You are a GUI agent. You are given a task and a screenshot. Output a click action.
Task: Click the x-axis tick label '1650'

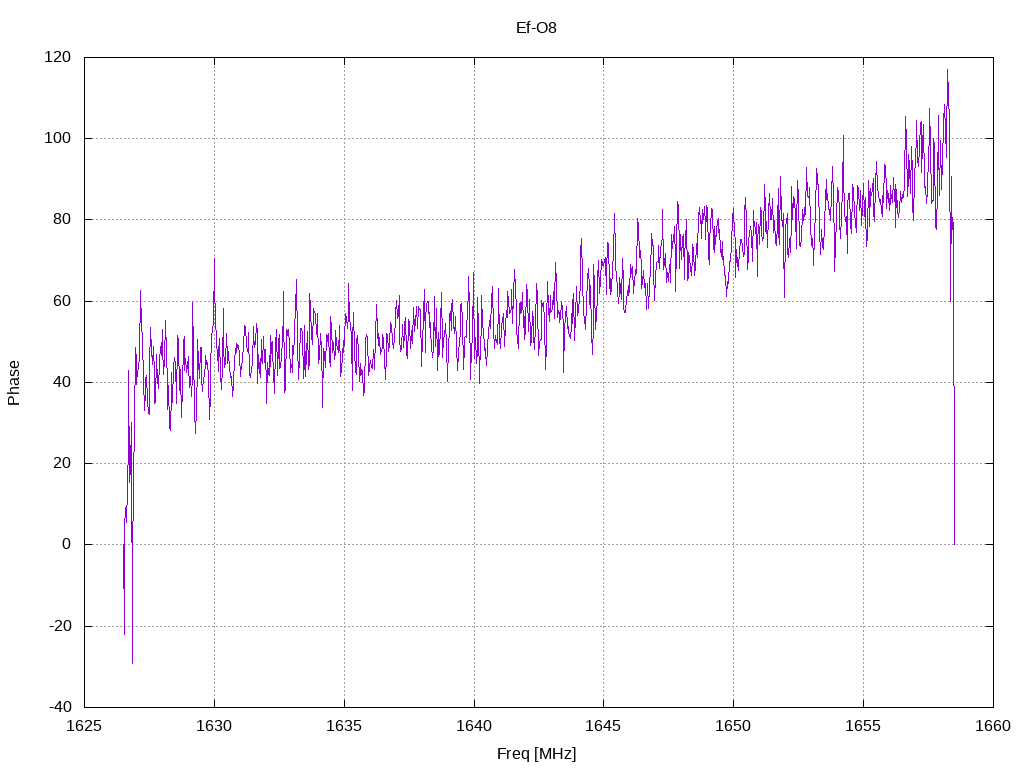tap(733, 726)
